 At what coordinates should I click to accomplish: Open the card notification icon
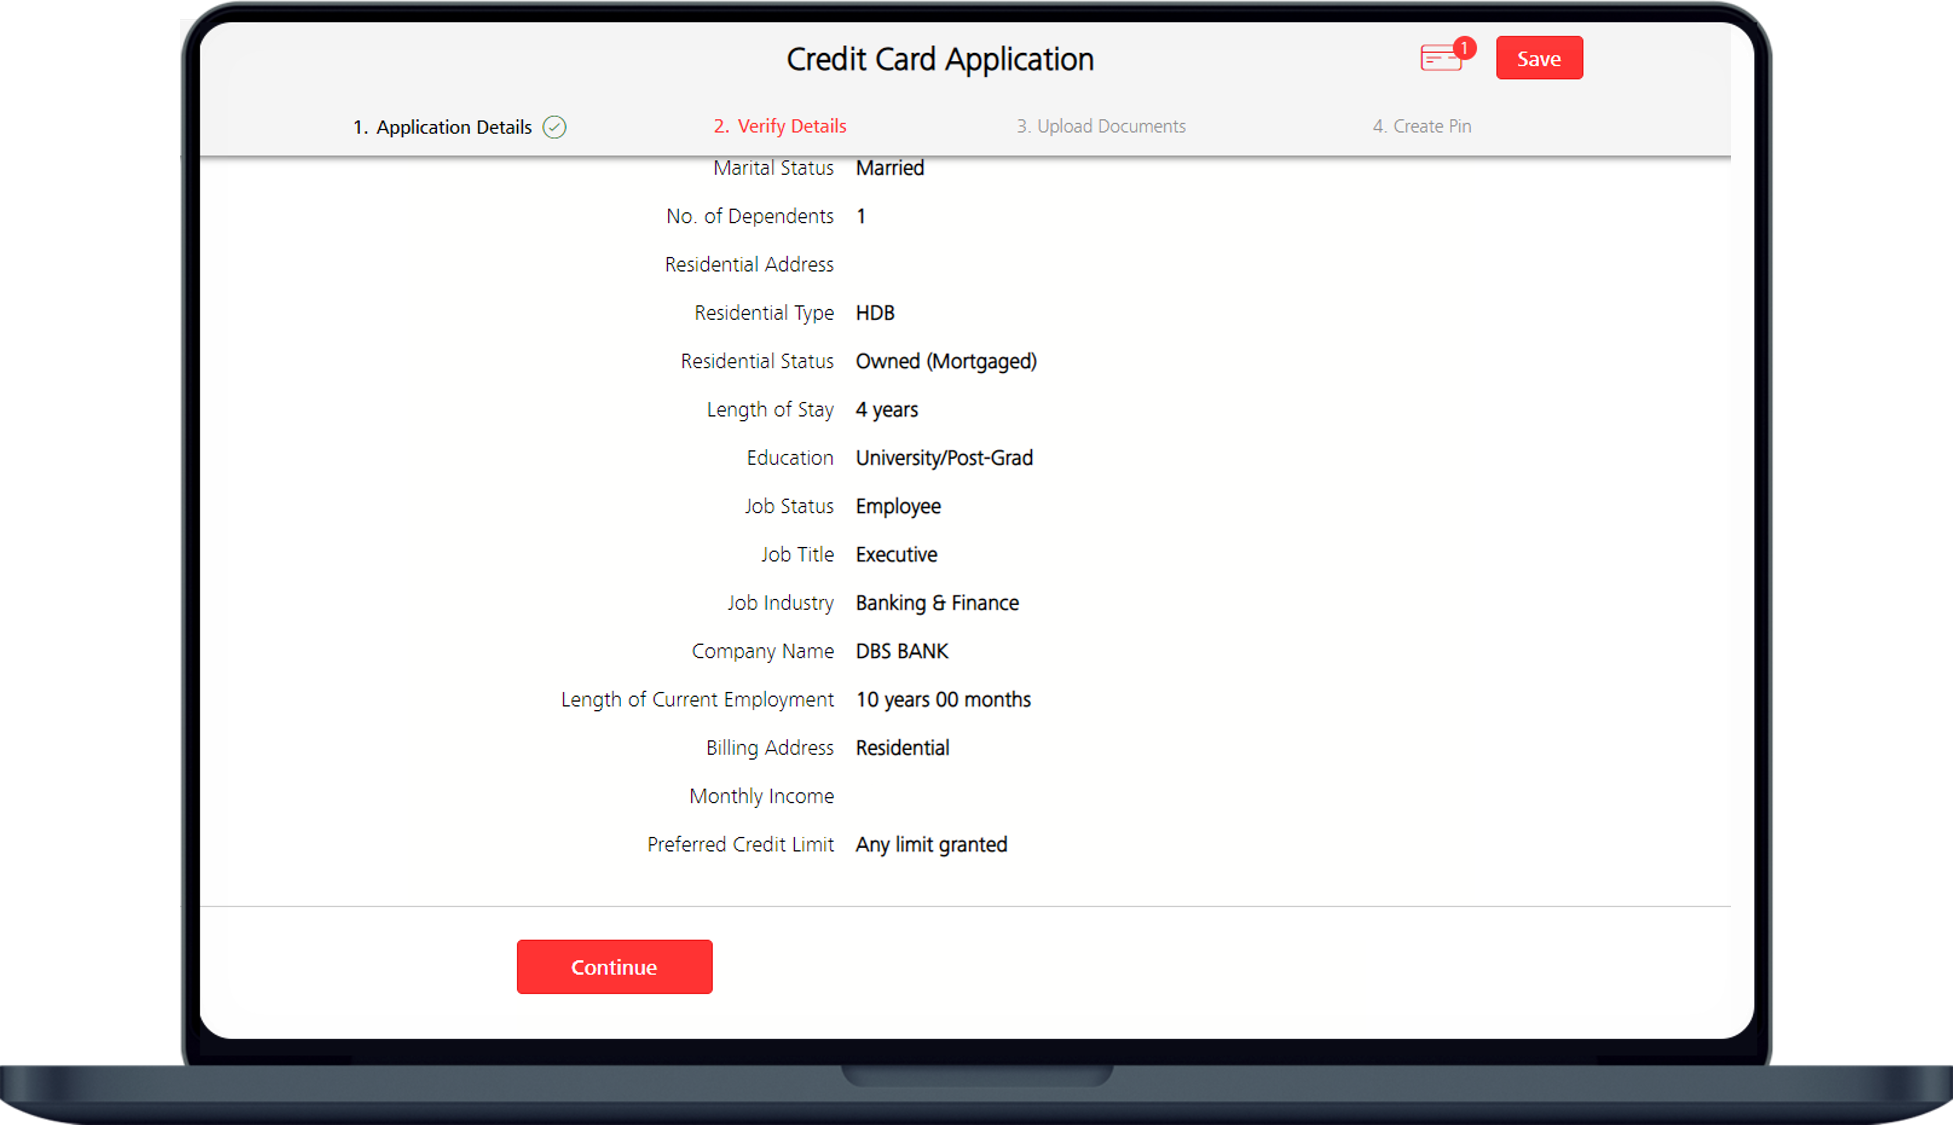point(1441,59)
